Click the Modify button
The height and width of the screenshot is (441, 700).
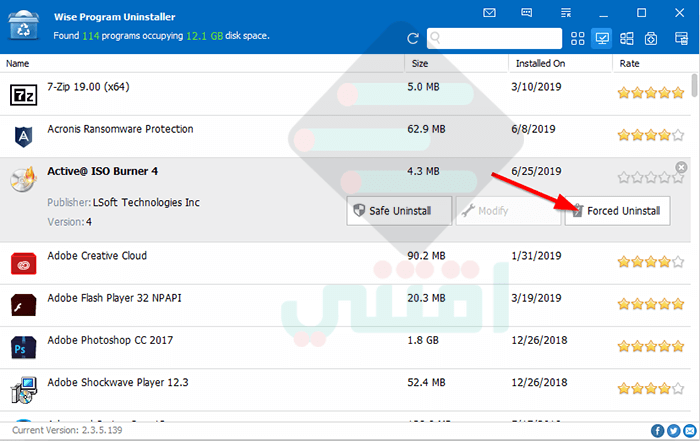[x=508, y=211]
